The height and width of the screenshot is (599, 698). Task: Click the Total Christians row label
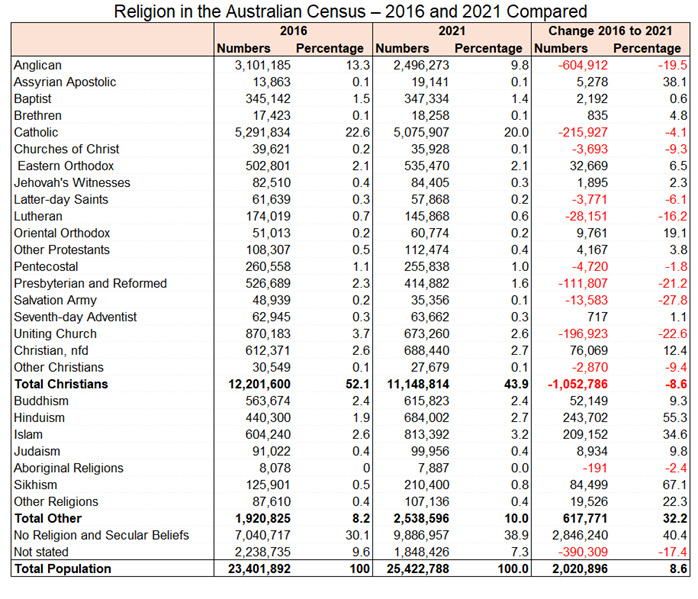pos(61,384)
